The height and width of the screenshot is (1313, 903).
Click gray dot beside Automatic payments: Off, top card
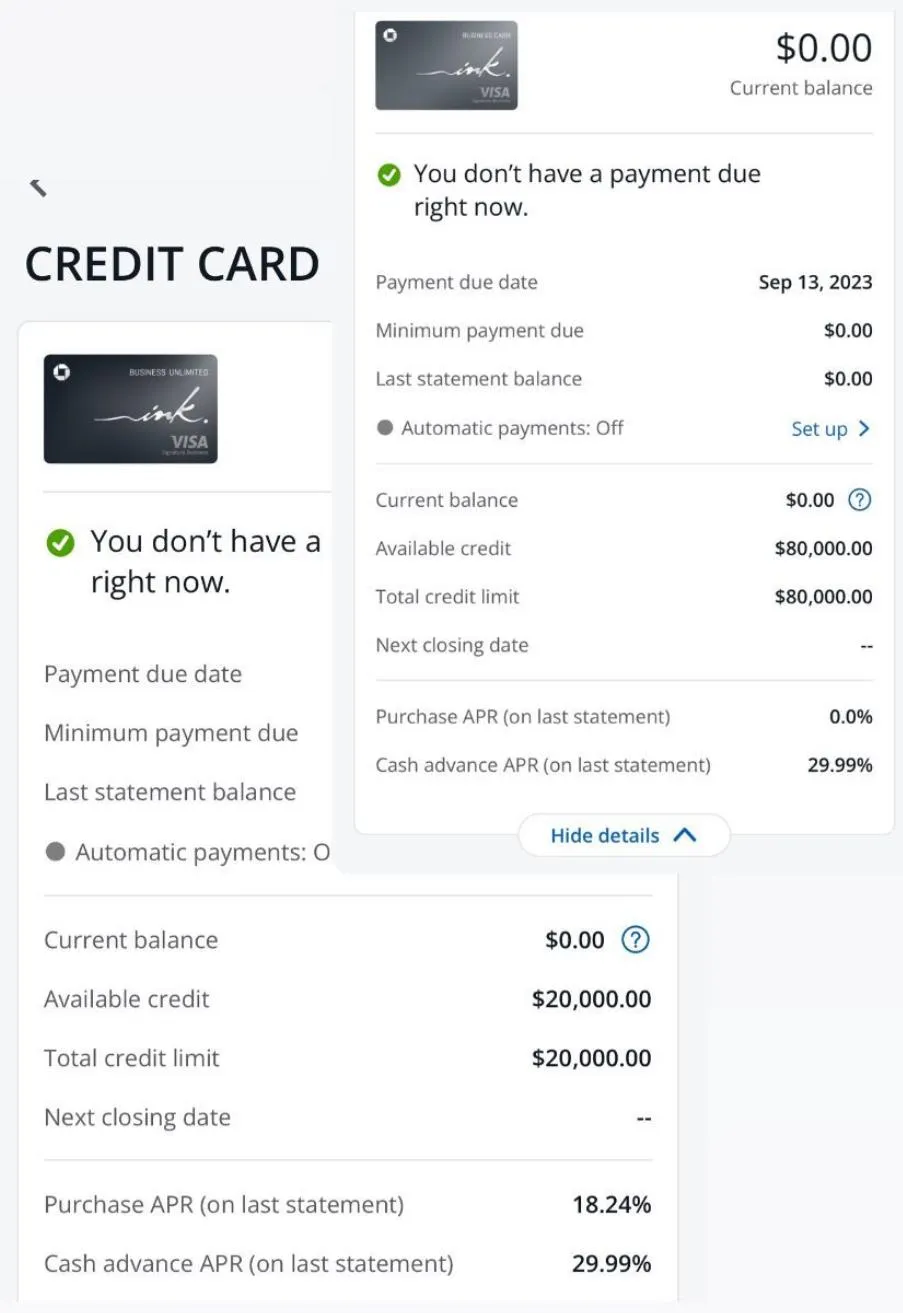tap(385, 428)
